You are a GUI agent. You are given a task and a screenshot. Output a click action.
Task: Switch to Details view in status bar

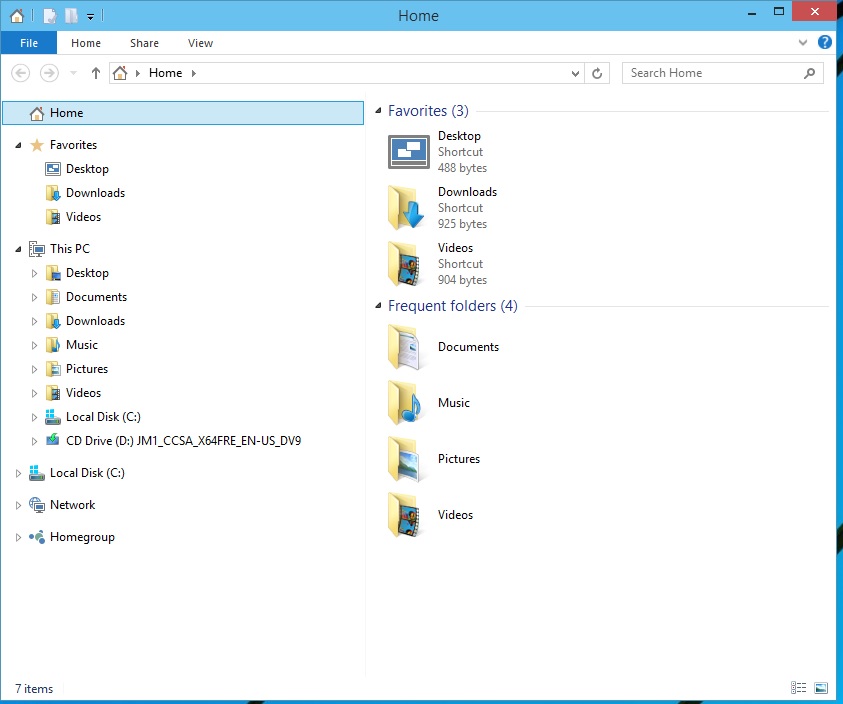pos(798,688)
